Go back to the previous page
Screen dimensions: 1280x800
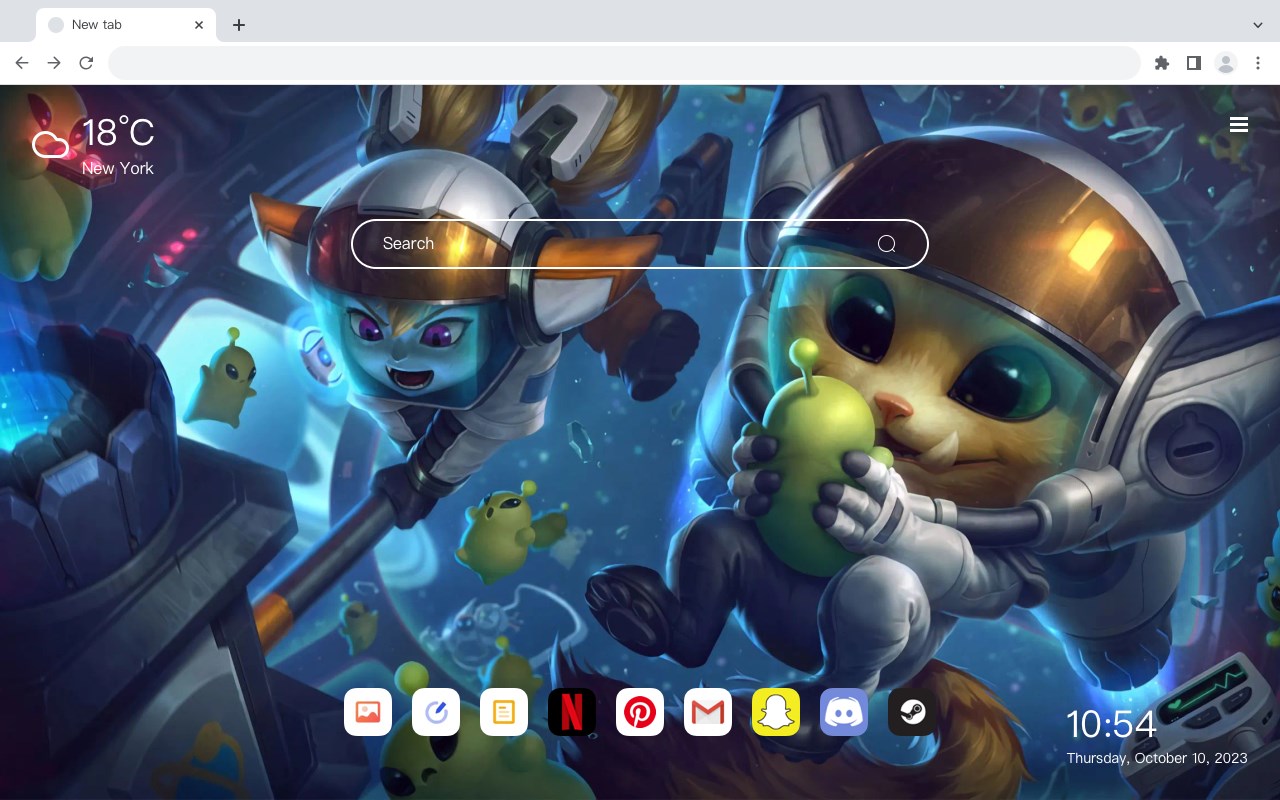22,63
